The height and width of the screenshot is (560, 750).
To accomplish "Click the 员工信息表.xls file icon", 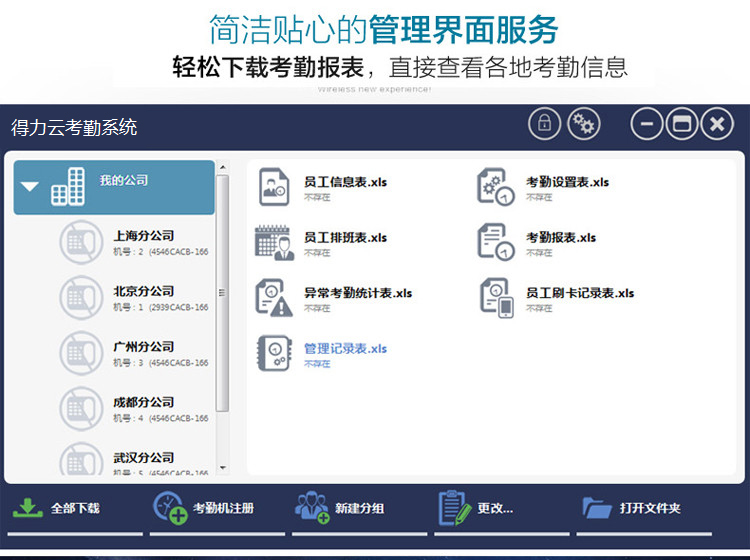I will click(274, 187).
